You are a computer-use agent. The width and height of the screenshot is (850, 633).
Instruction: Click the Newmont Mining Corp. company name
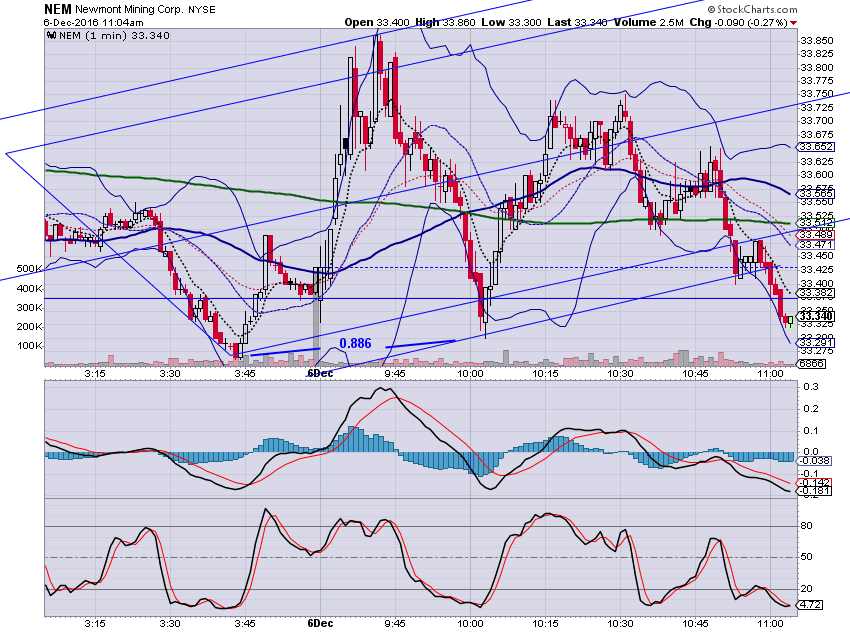pyautogui.click(x=129, y=10)
